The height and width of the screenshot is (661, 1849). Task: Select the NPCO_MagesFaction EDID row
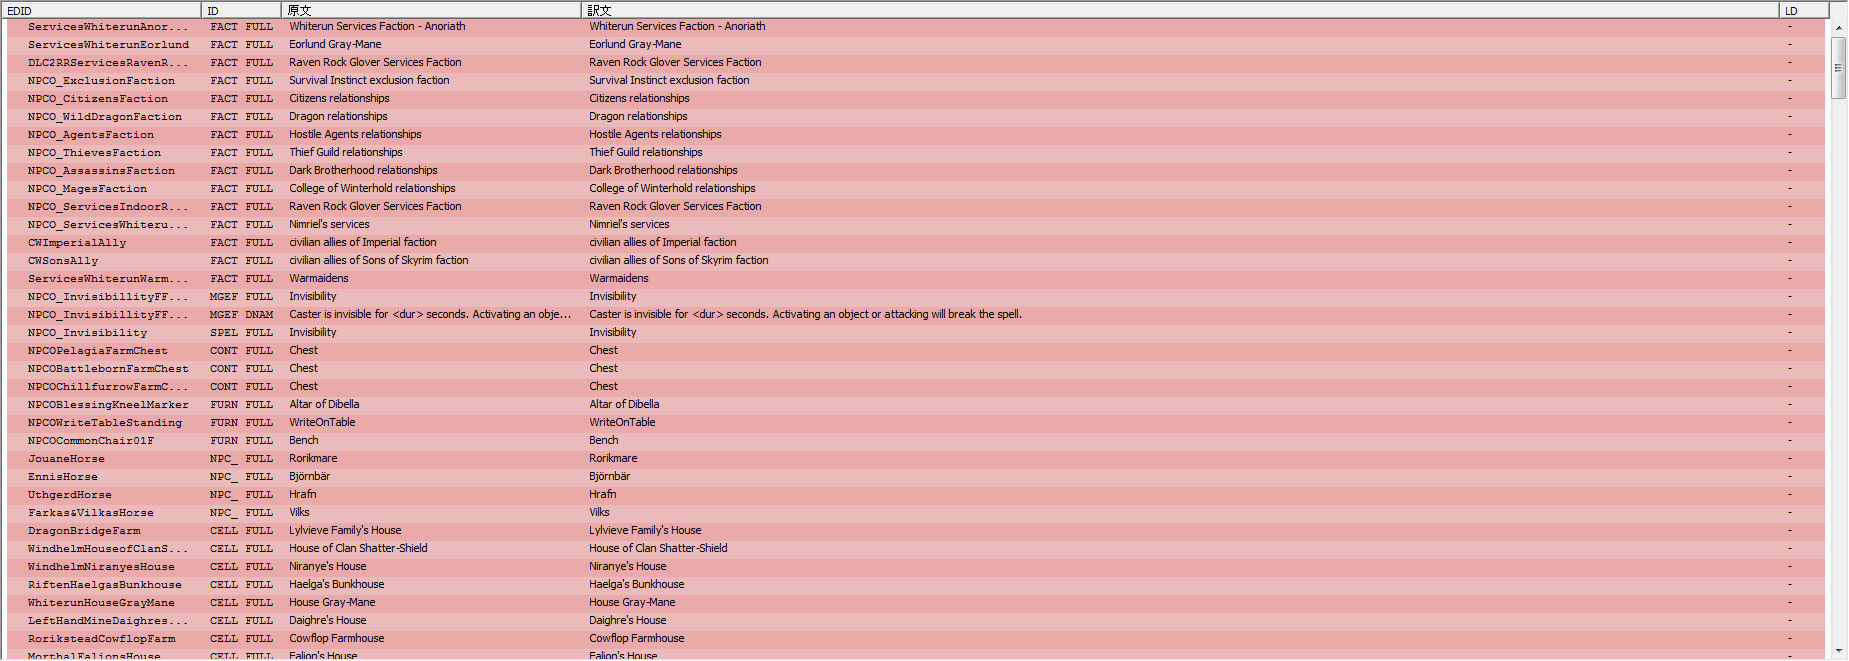click(916, 189)
